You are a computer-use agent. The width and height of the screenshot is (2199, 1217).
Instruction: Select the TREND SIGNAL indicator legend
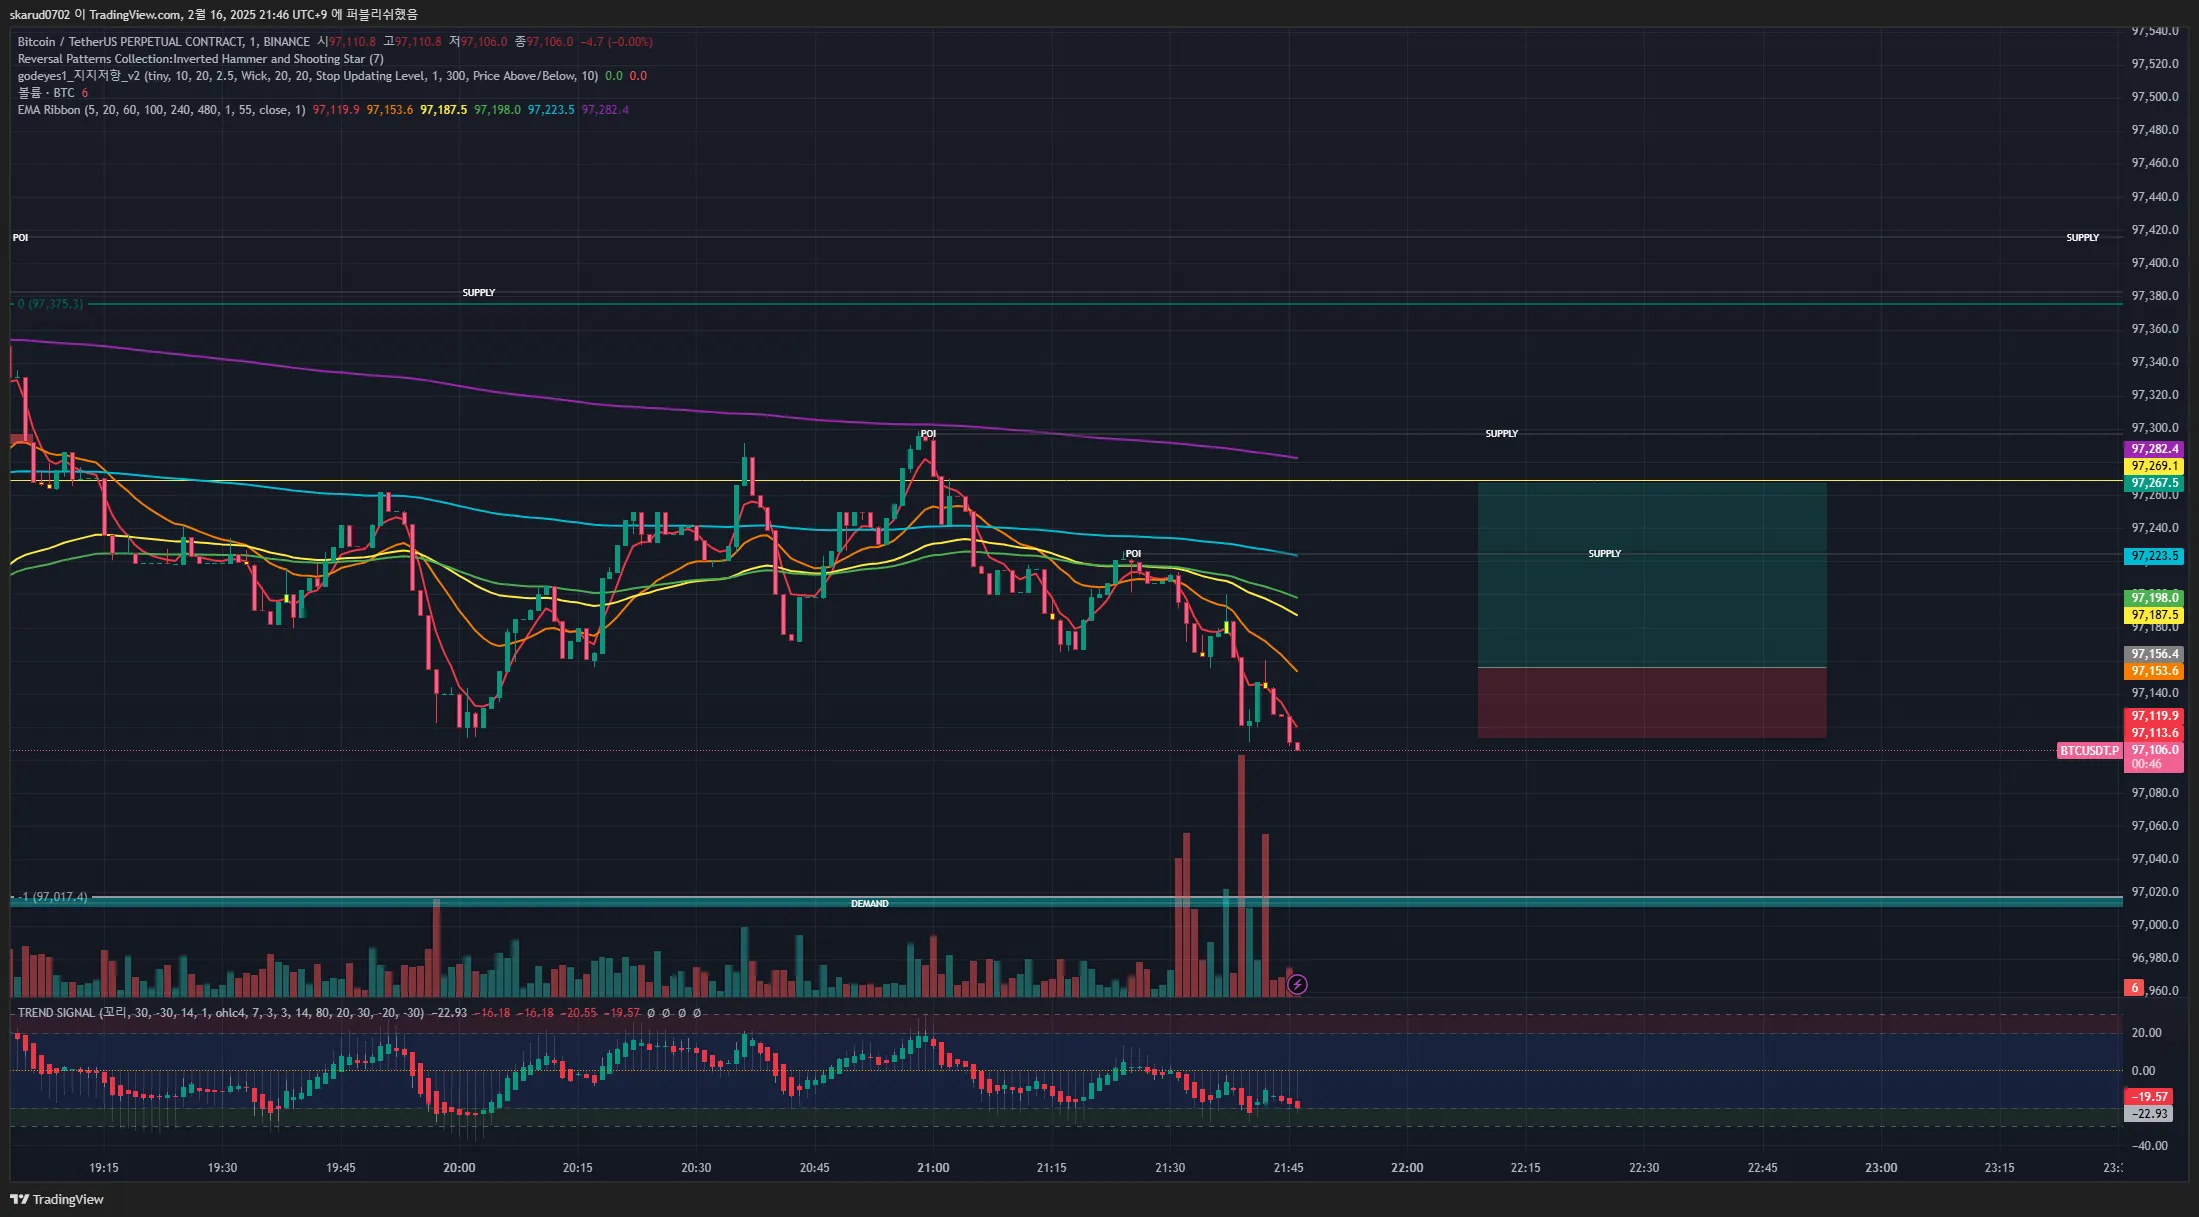coord(220,1013)
